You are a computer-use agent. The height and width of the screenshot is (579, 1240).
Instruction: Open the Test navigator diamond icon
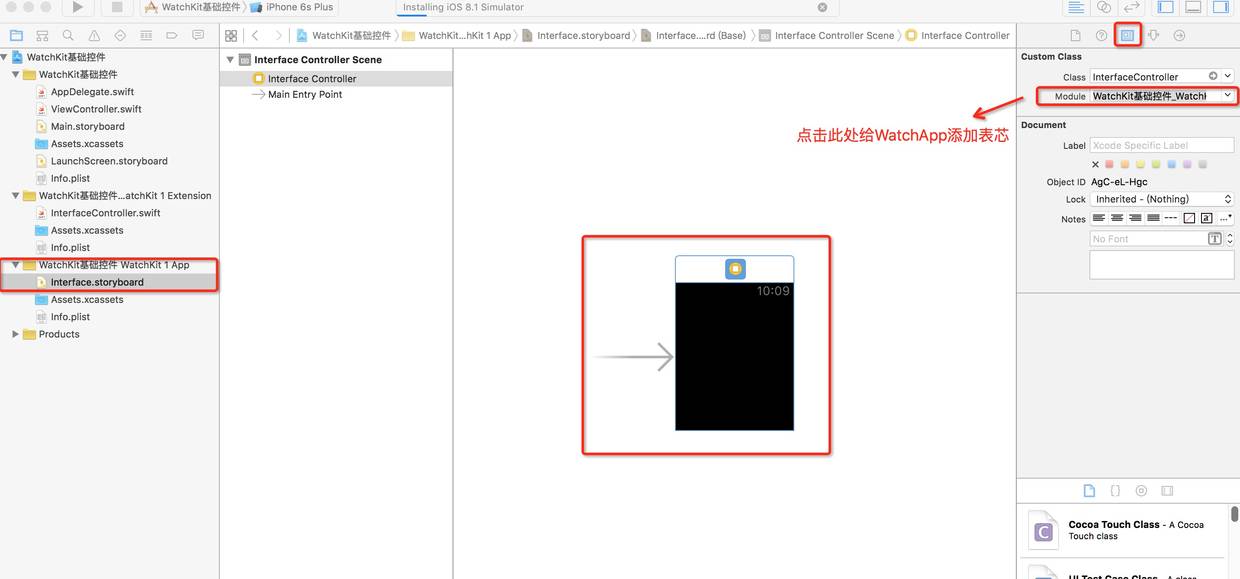[120, 35]
